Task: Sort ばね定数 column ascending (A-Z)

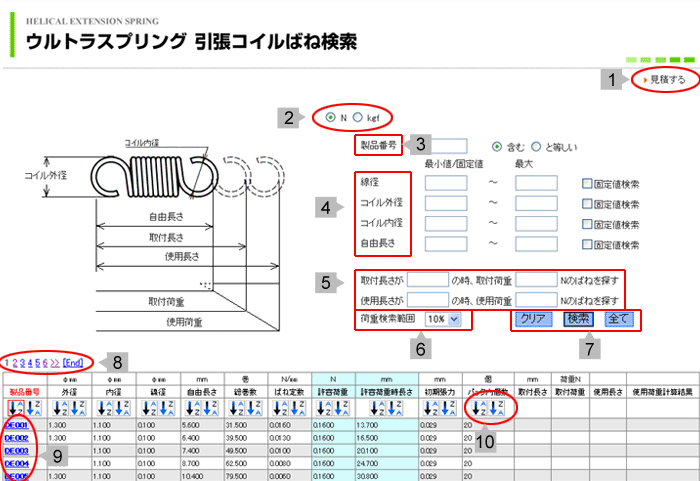Action: click(281, 408)
